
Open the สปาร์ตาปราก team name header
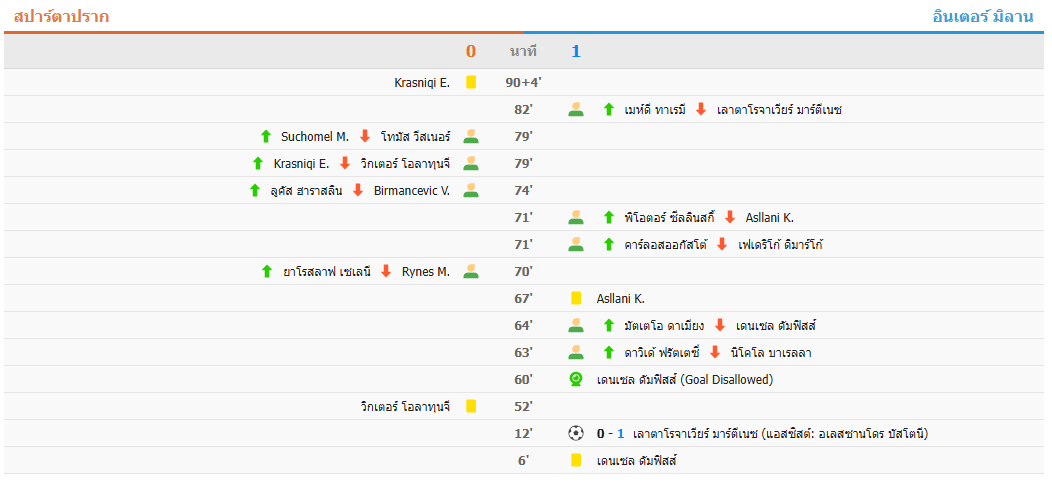click(x=62, y=16)
